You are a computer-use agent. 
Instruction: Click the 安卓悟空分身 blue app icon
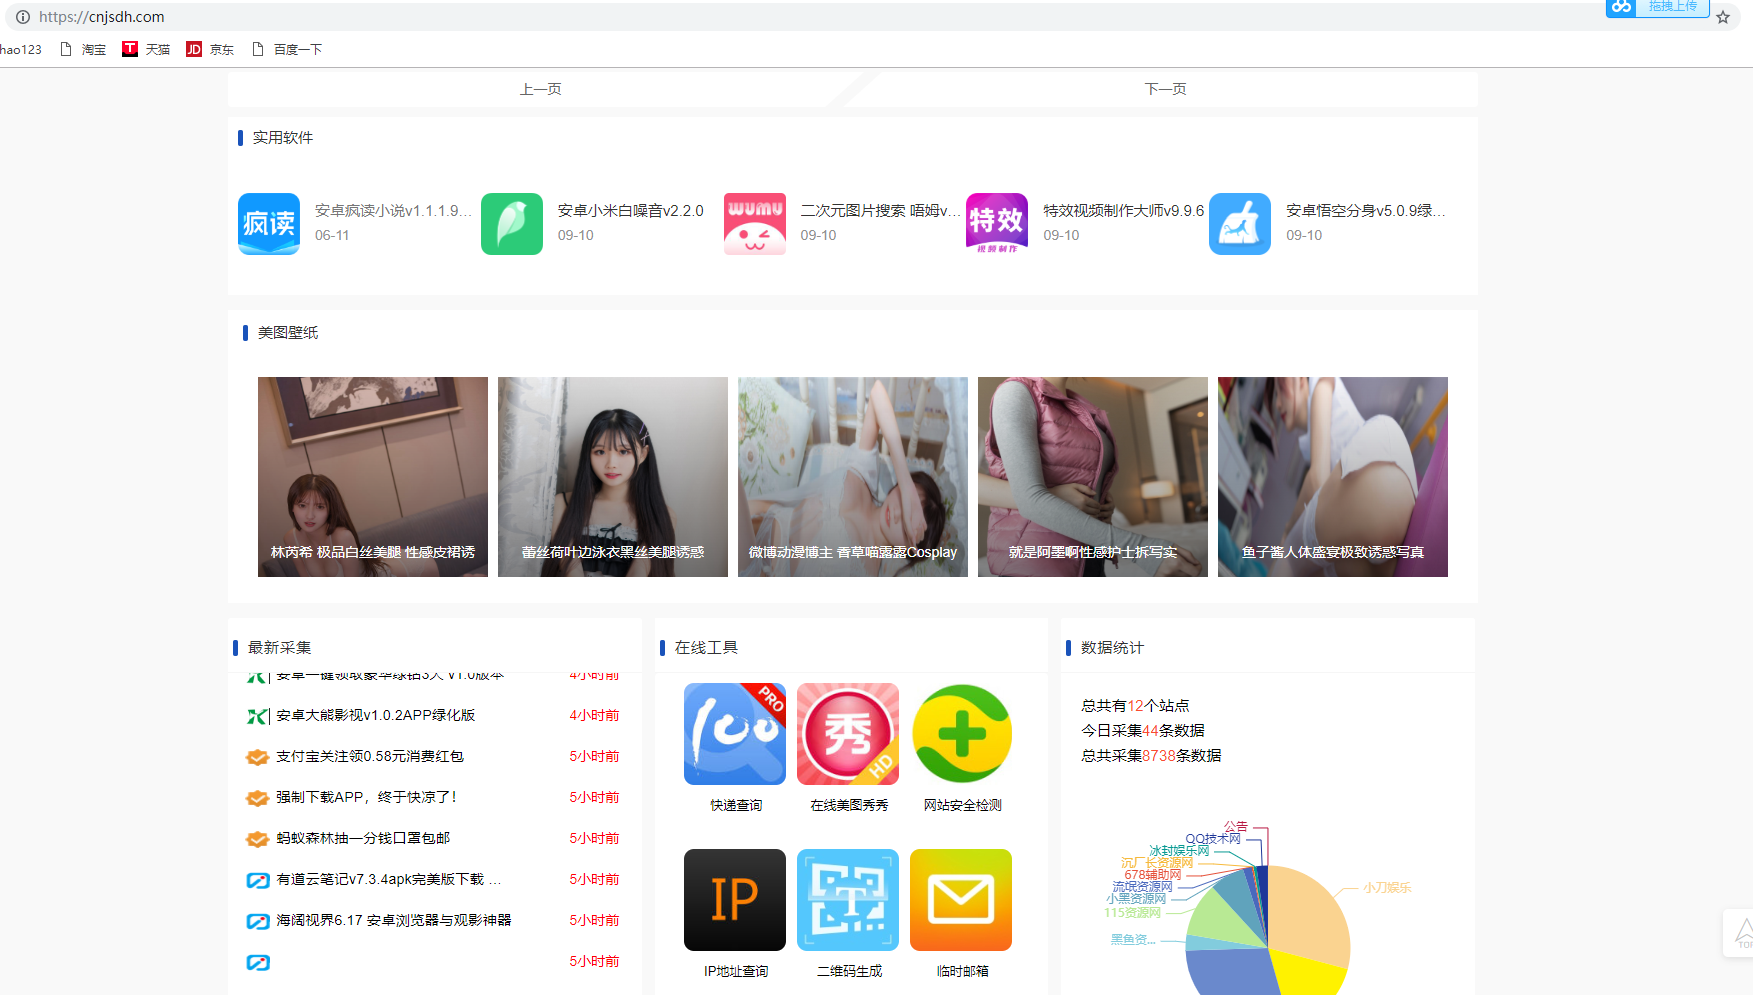[1240, 224]
